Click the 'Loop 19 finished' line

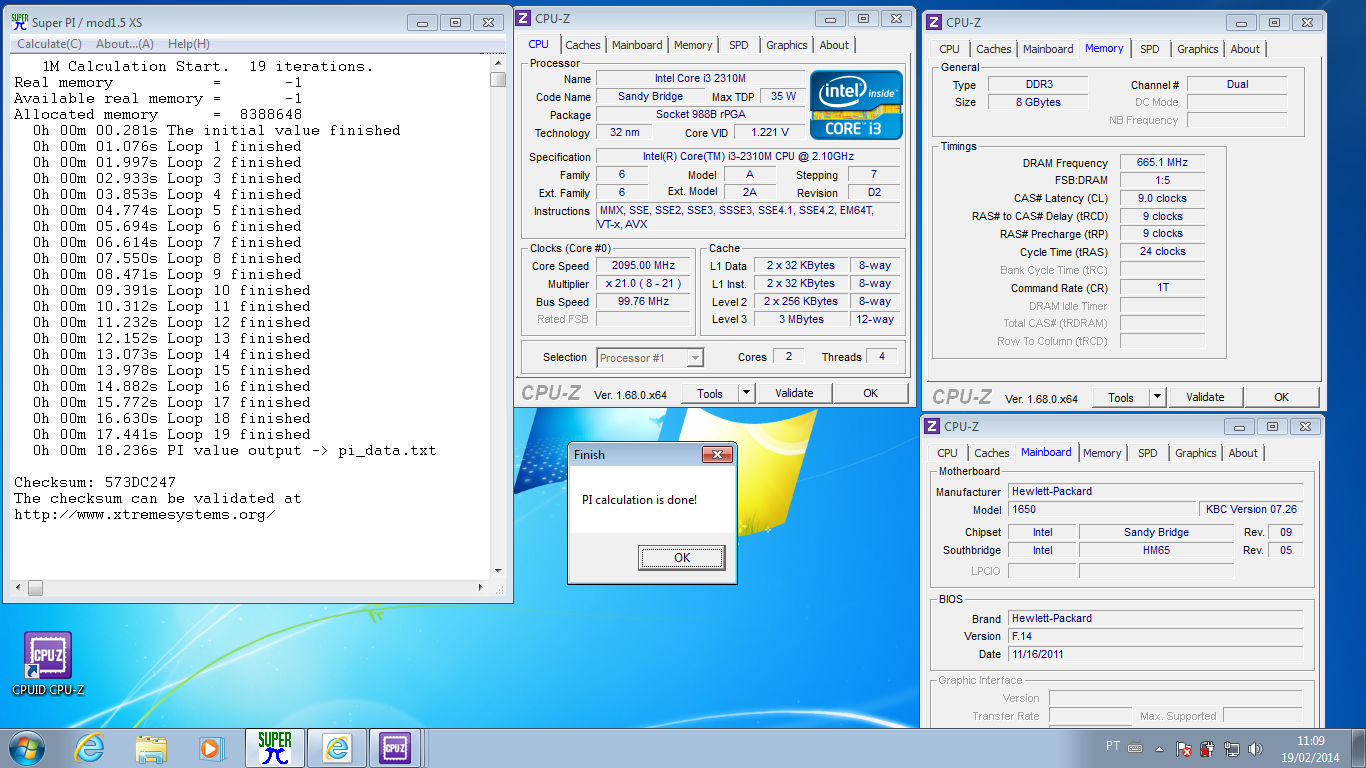tap(238, 434)
